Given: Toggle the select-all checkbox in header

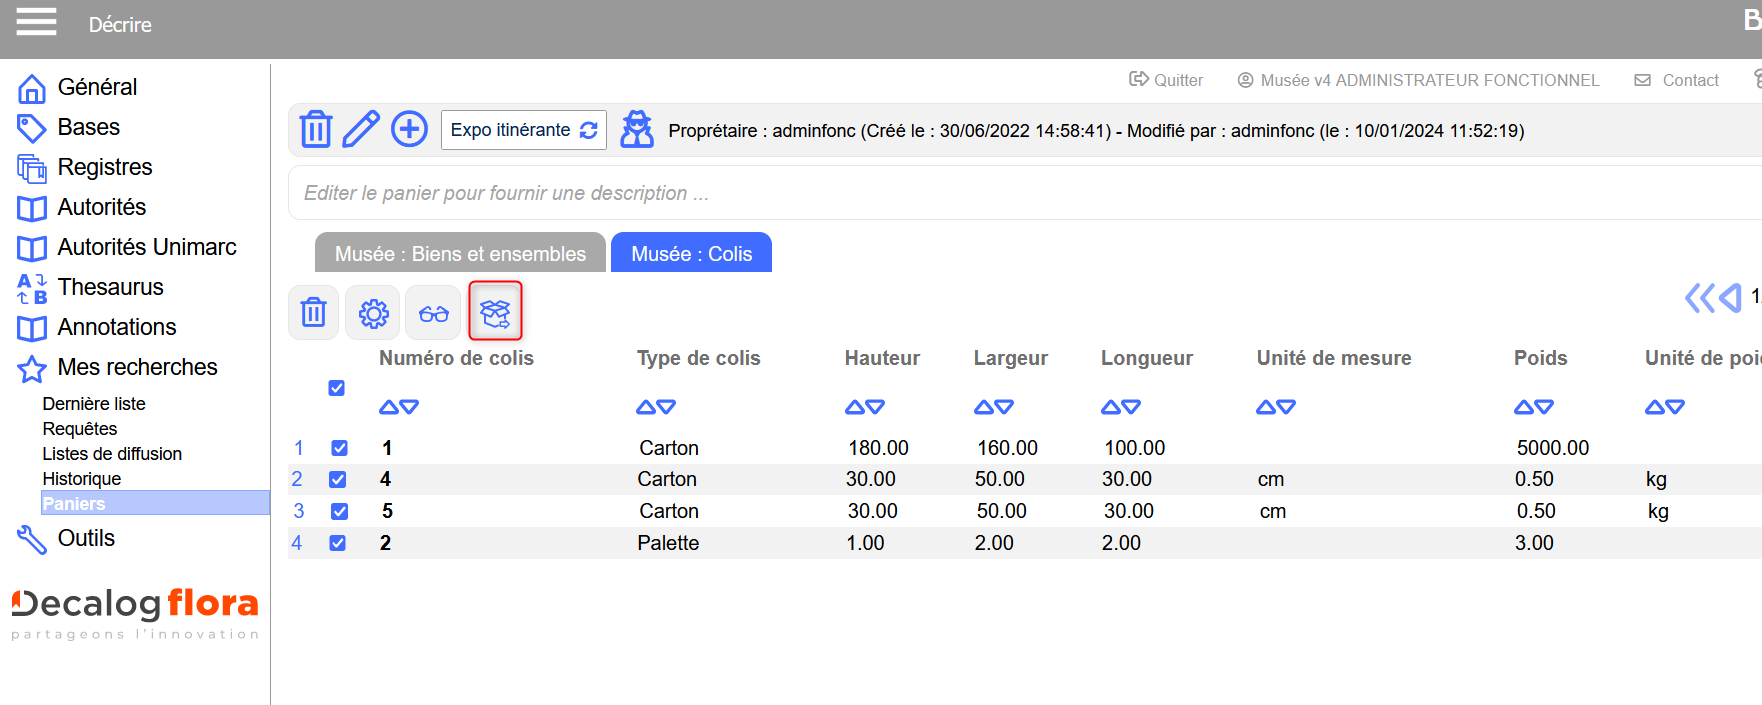Looking at the screenshot, I should [x=337, y=388].
